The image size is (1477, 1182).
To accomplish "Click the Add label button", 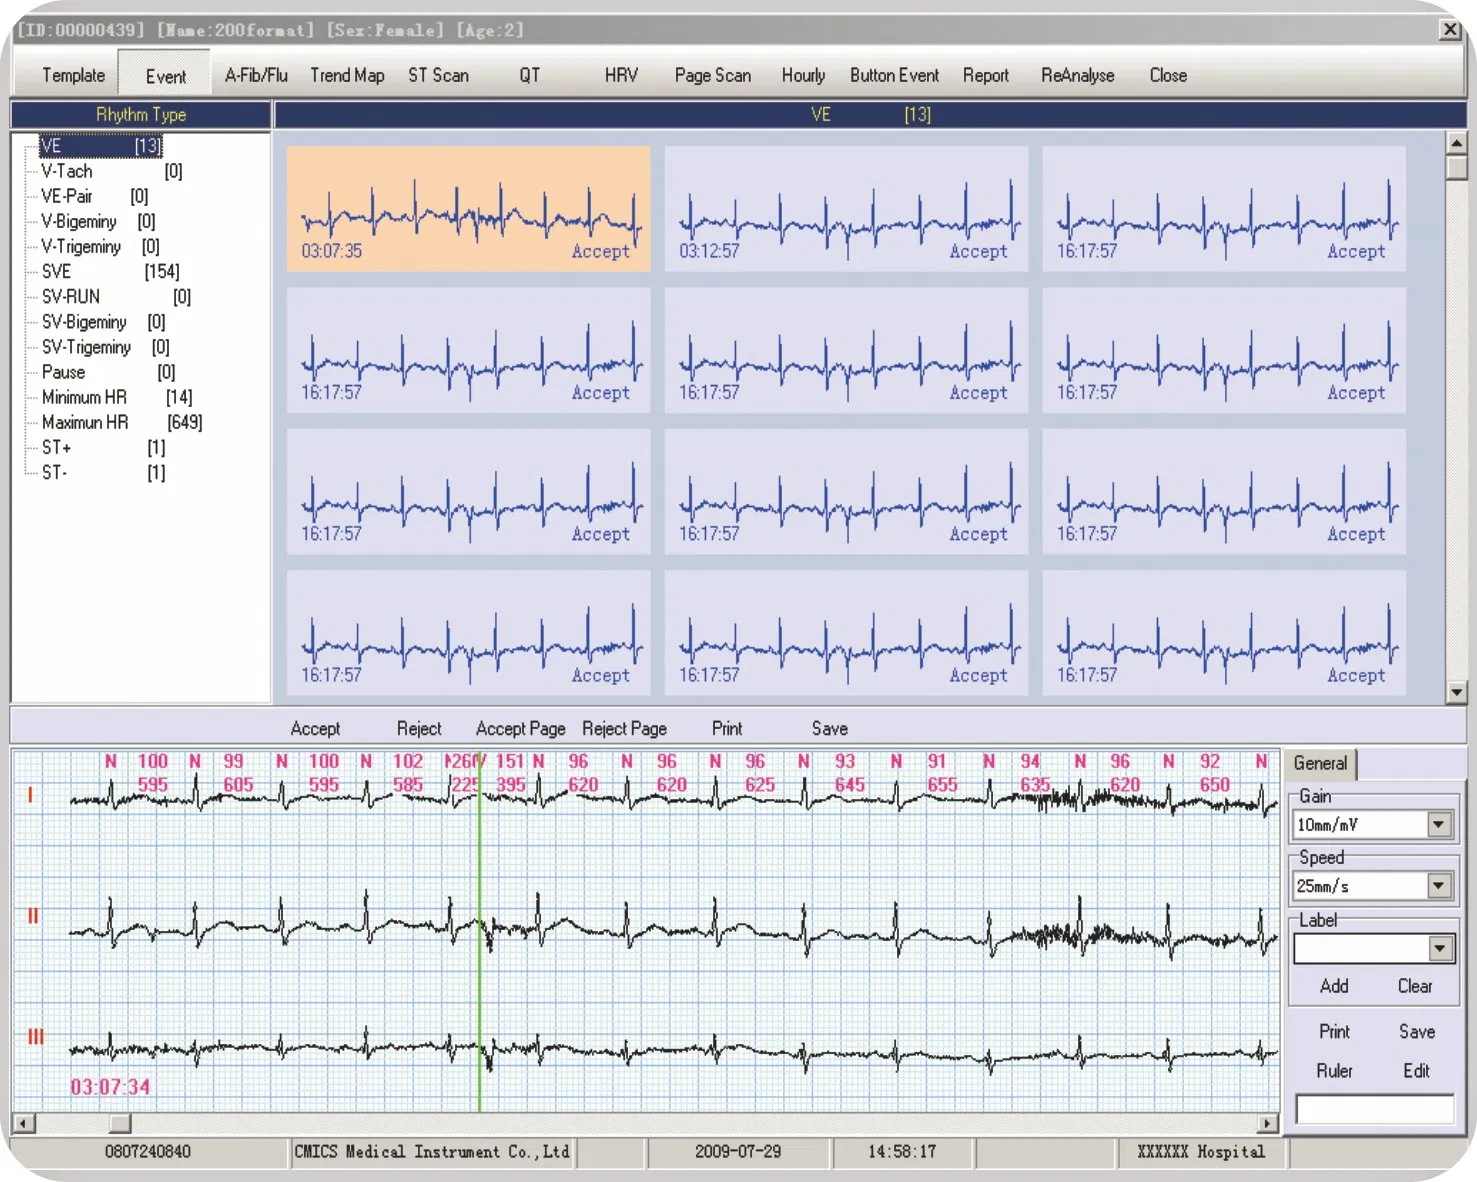I will coord(1334,986).
